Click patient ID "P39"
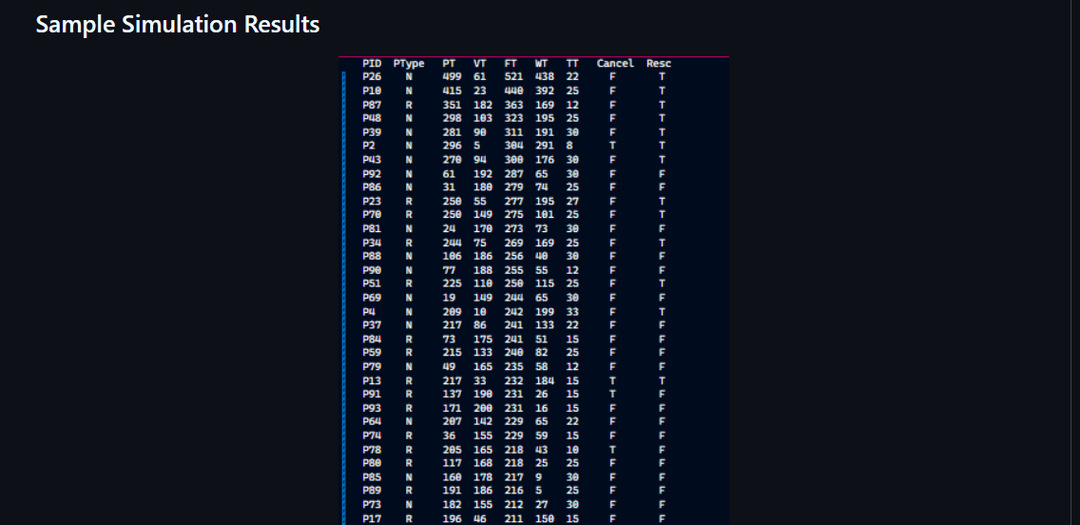Viewport: 1080px width, 525px height. (x=372, y=132)
